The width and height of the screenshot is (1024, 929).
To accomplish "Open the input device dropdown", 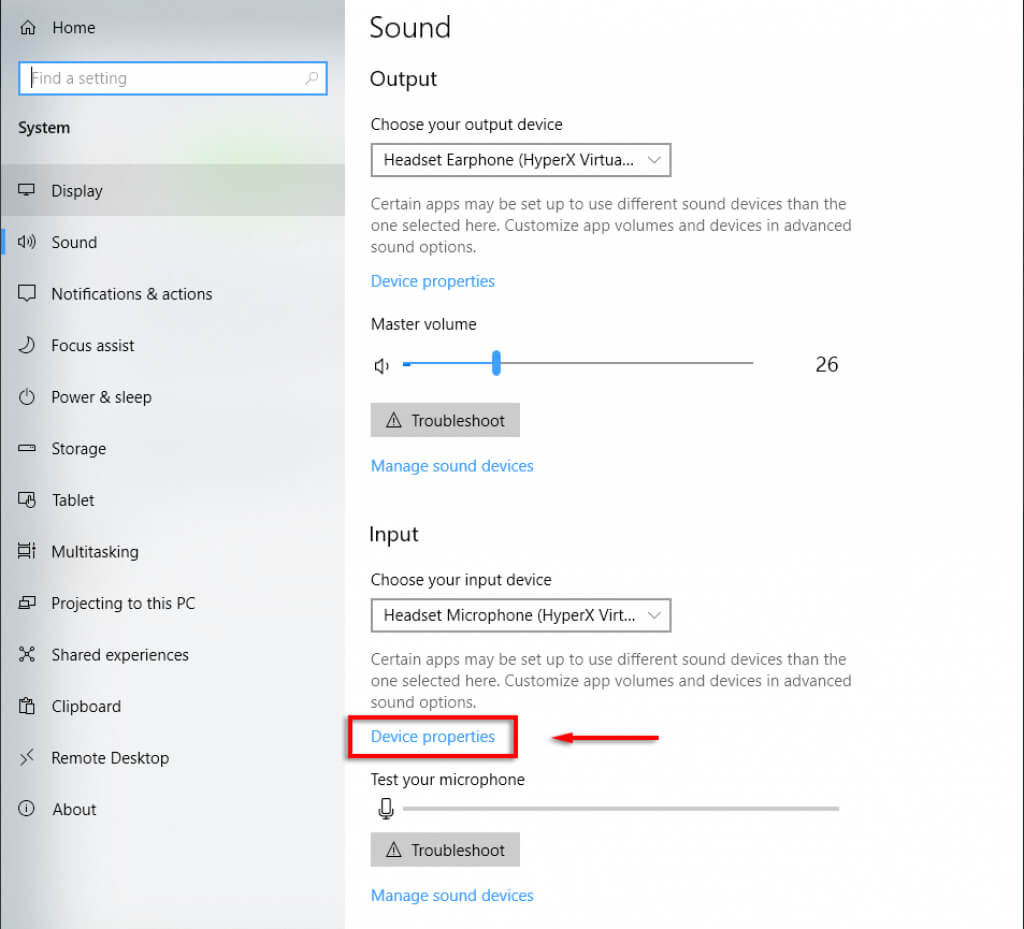I will [x=520, y=615].
